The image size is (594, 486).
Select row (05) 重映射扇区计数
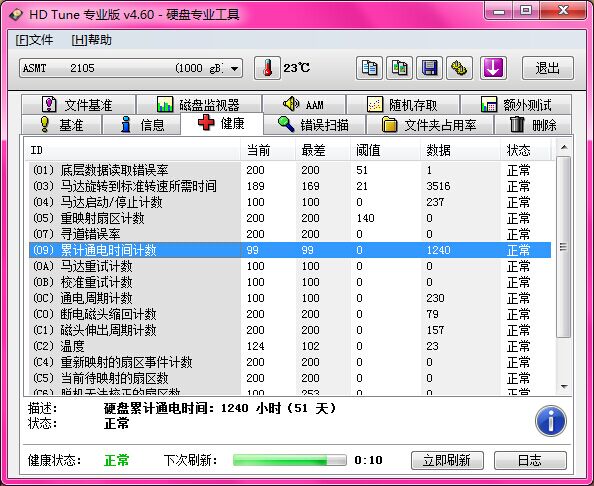(x=290, y=218)
